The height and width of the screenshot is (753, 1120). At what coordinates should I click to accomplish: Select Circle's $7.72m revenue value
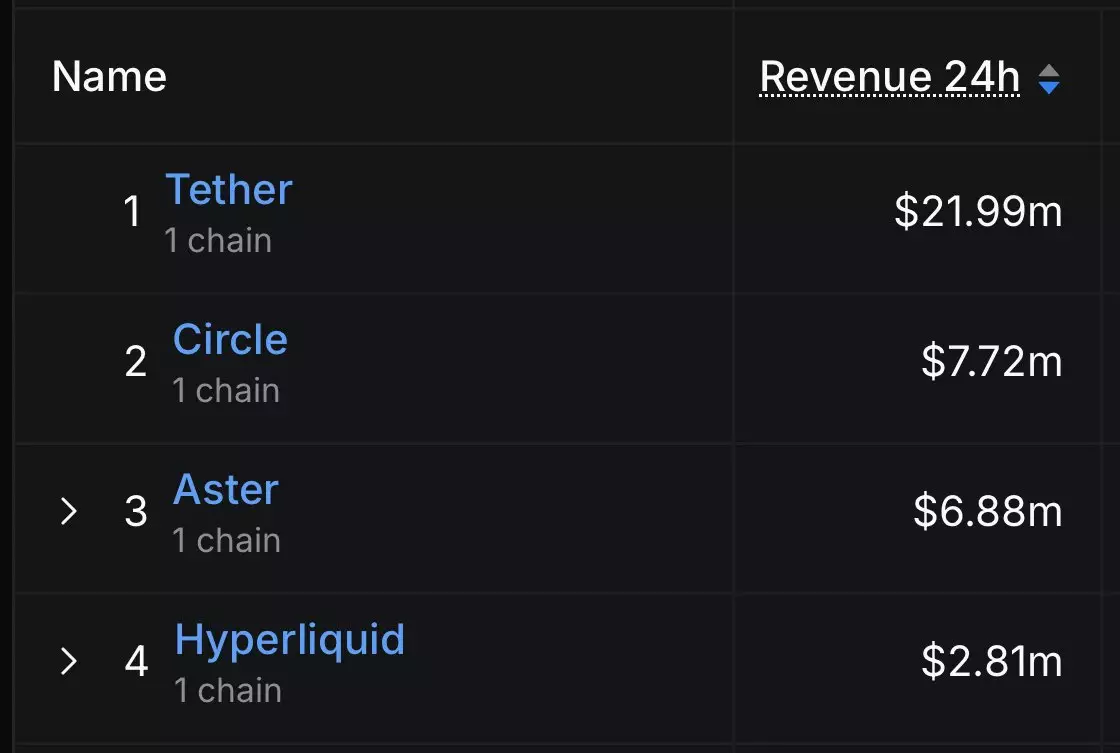pyautogui.click(x=991, y=361)
